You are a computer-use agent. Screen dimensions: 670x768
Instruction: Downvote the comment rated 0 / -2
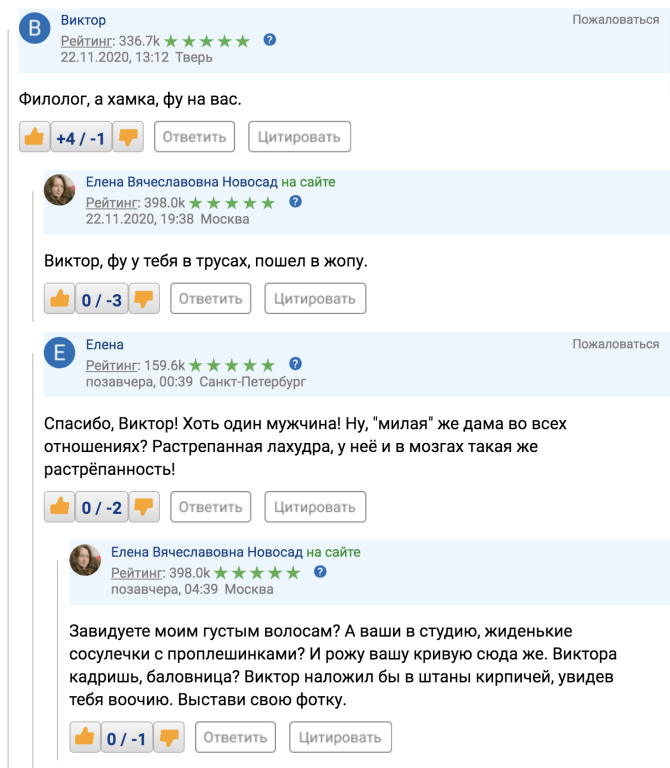tap(144, 507)
